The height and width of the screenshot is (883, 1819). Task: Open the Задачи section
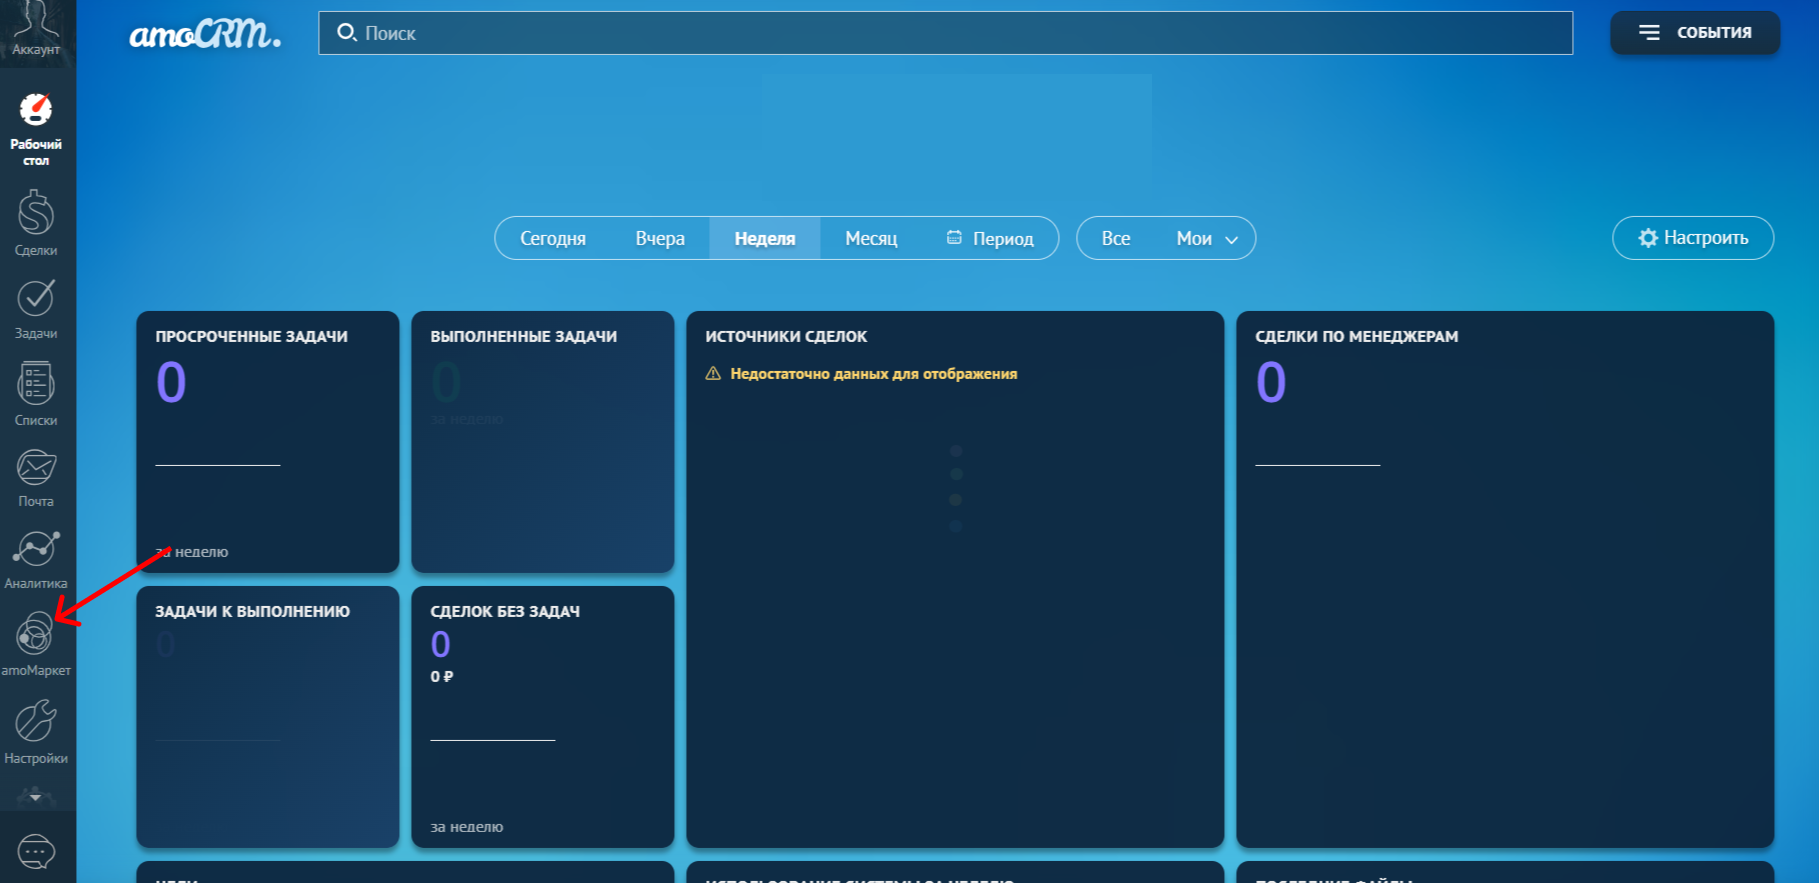click(x=36, y=309)
